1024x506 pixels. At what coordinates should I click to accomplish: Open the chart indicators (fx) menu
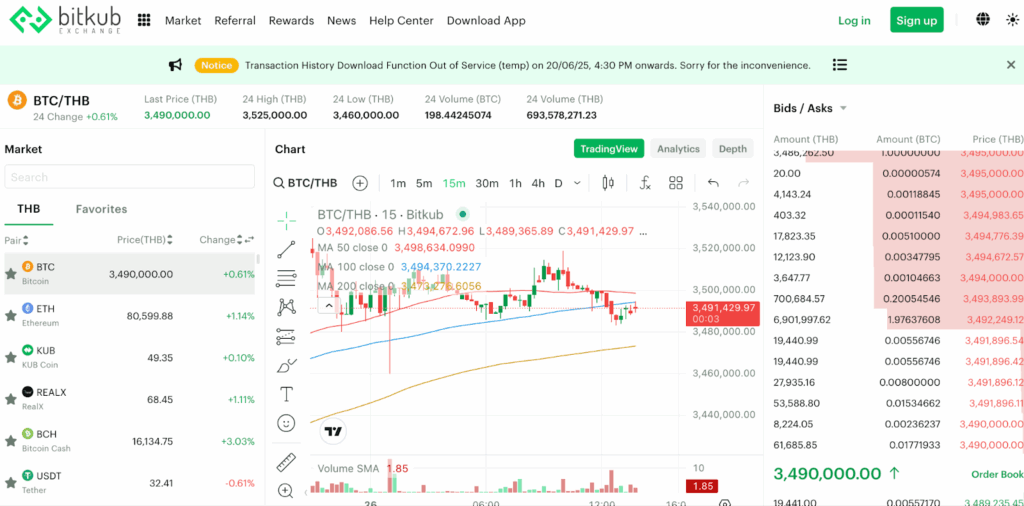pyautogui.click(x=645, y=183)
